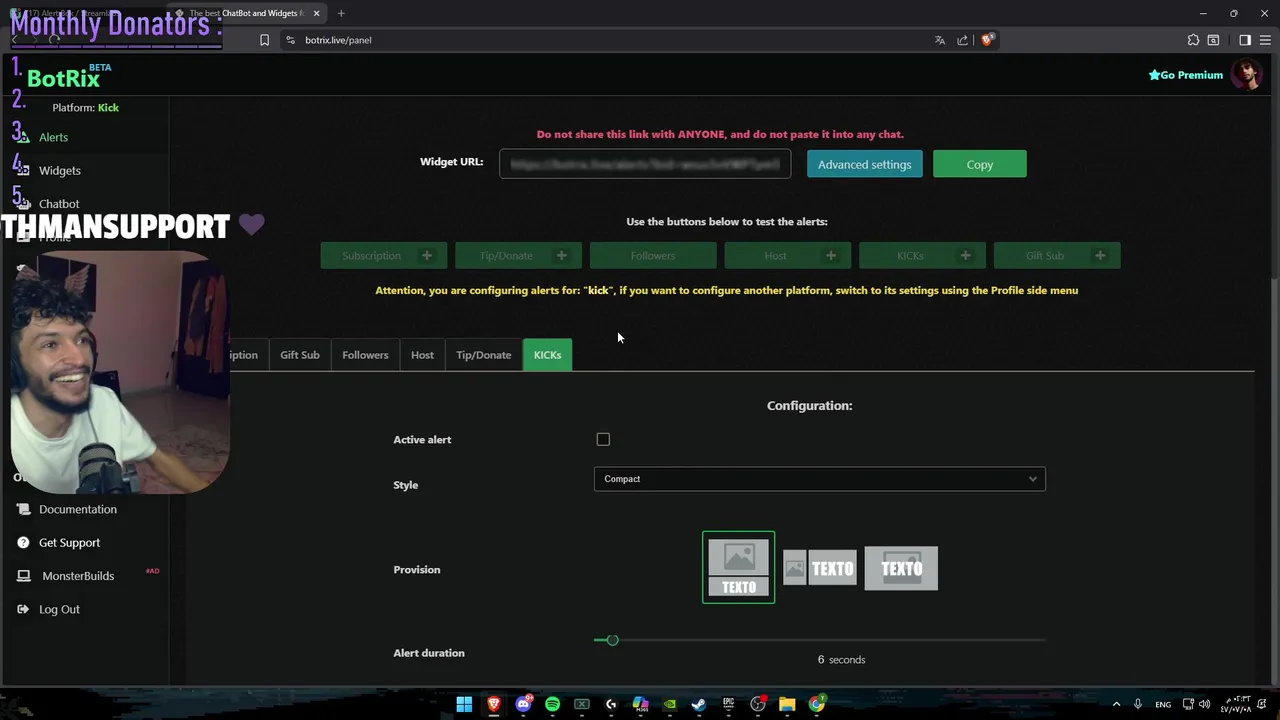Open the Style dropdown showing Compact
1280x720 pixels.
[819, 479]
